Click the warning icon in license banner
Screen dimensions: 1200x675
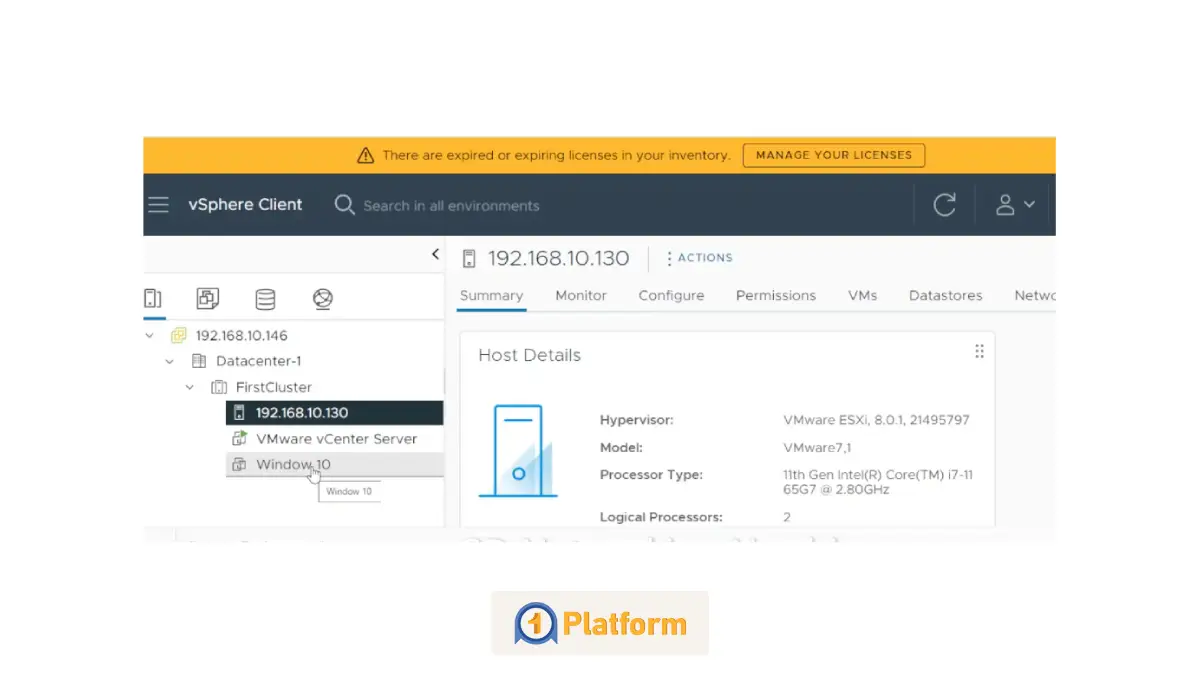[x=365, y=156]
